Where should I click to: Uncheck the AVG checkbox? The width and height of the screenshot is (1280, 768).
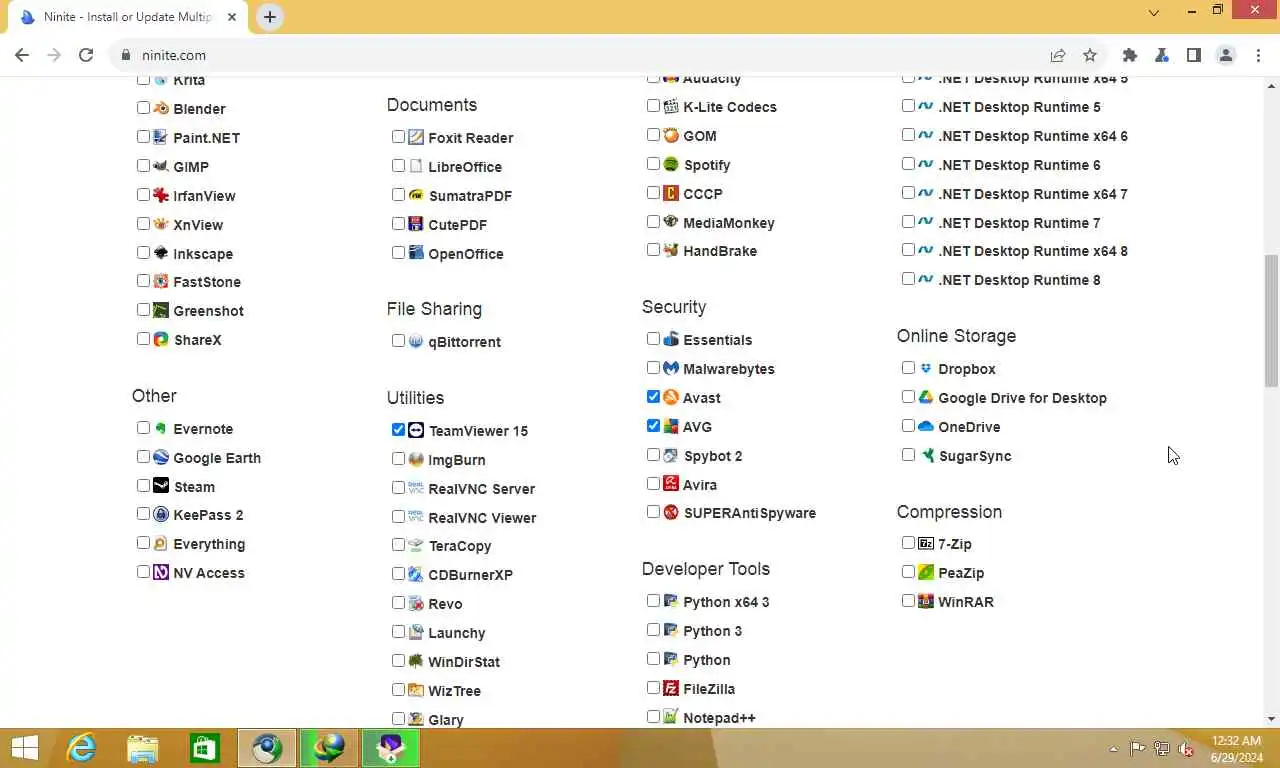[653, 426]
